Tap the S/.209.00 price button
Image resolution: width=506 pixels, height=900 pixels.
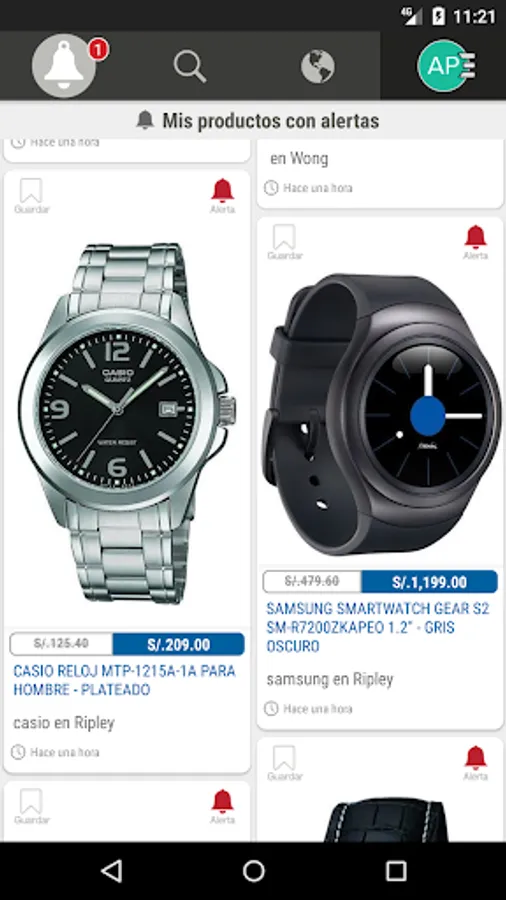(178, 644)
